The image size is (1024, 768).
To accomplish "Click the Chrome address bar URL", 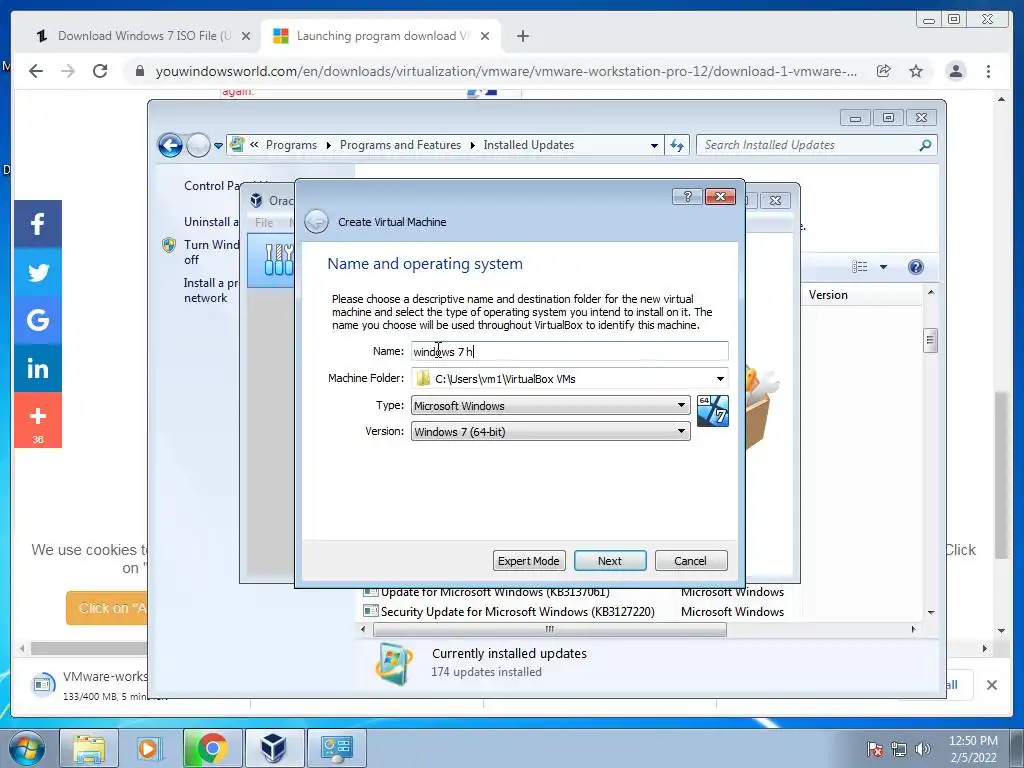I will click(x=506, y=71).
